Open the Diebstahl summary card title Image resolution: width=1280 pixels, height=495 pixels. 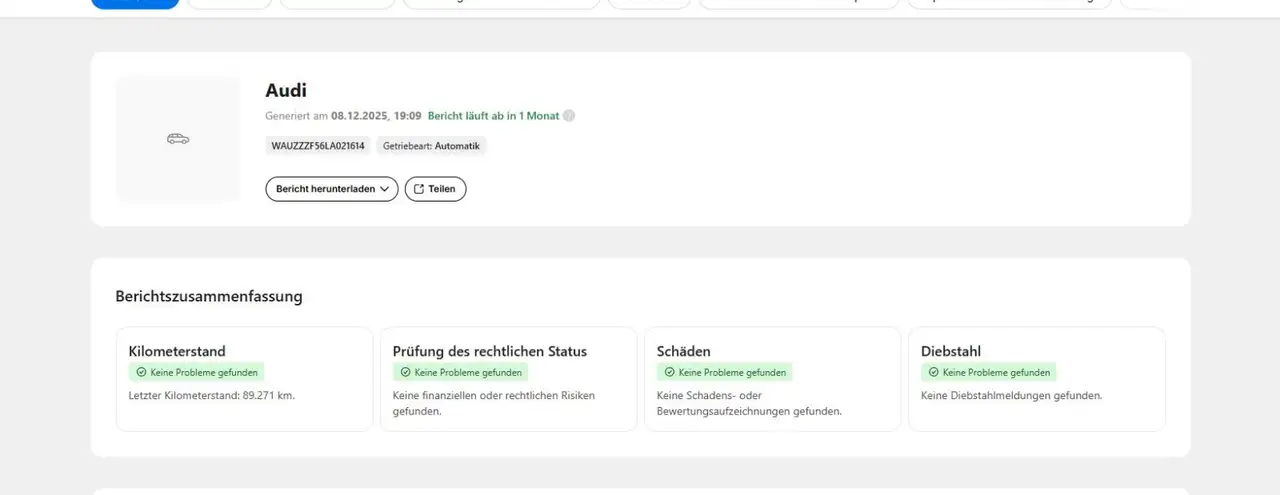coord(950,351)
